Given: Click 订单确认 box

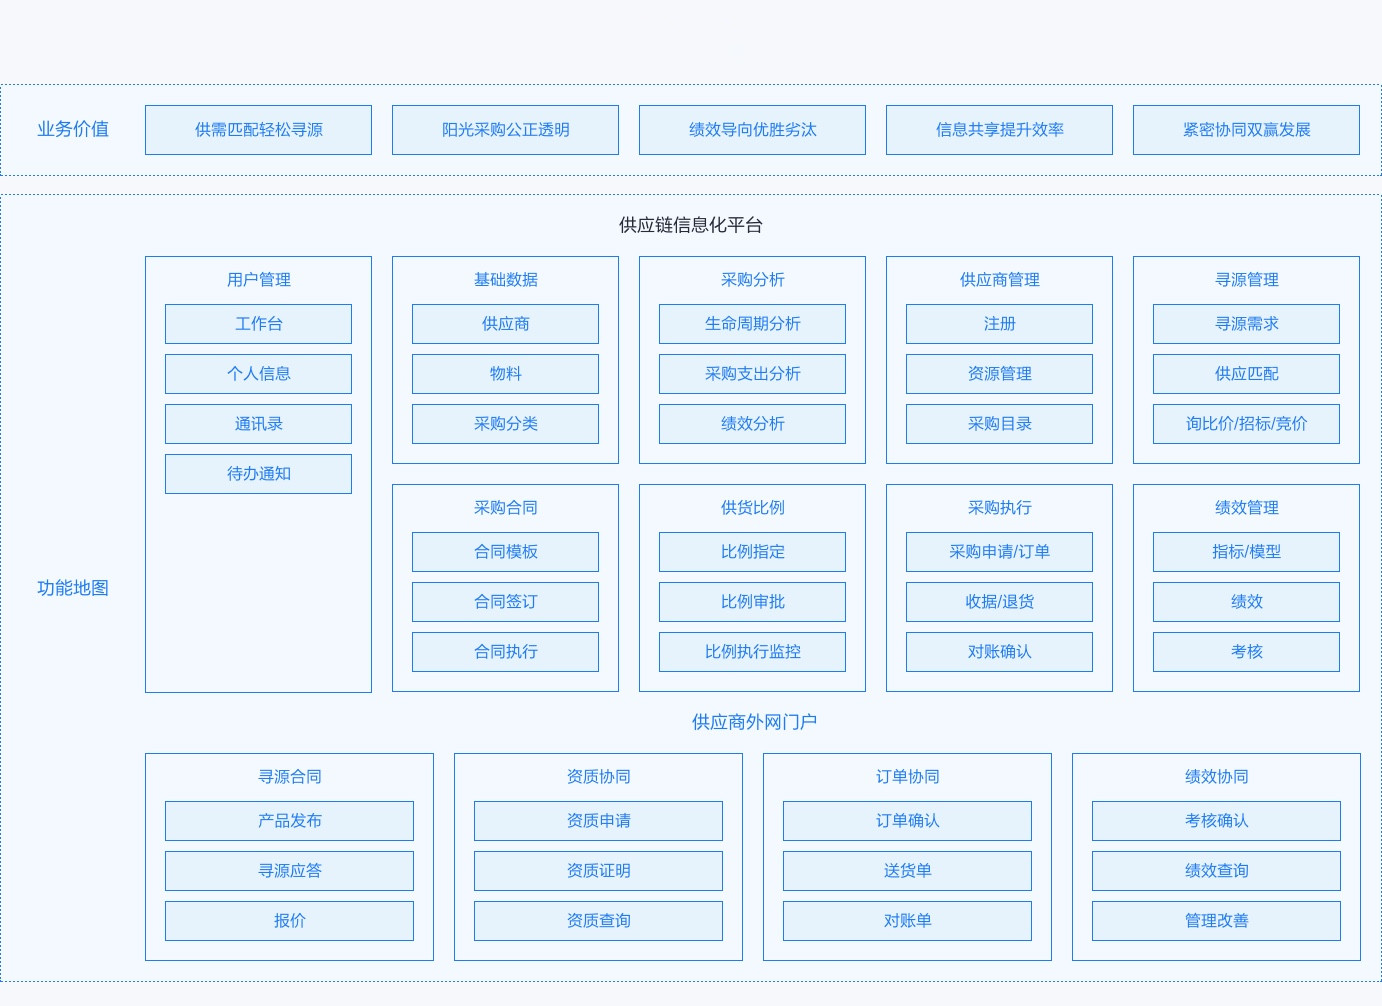Looking at the screenshot, I should (x=907, y=821).
